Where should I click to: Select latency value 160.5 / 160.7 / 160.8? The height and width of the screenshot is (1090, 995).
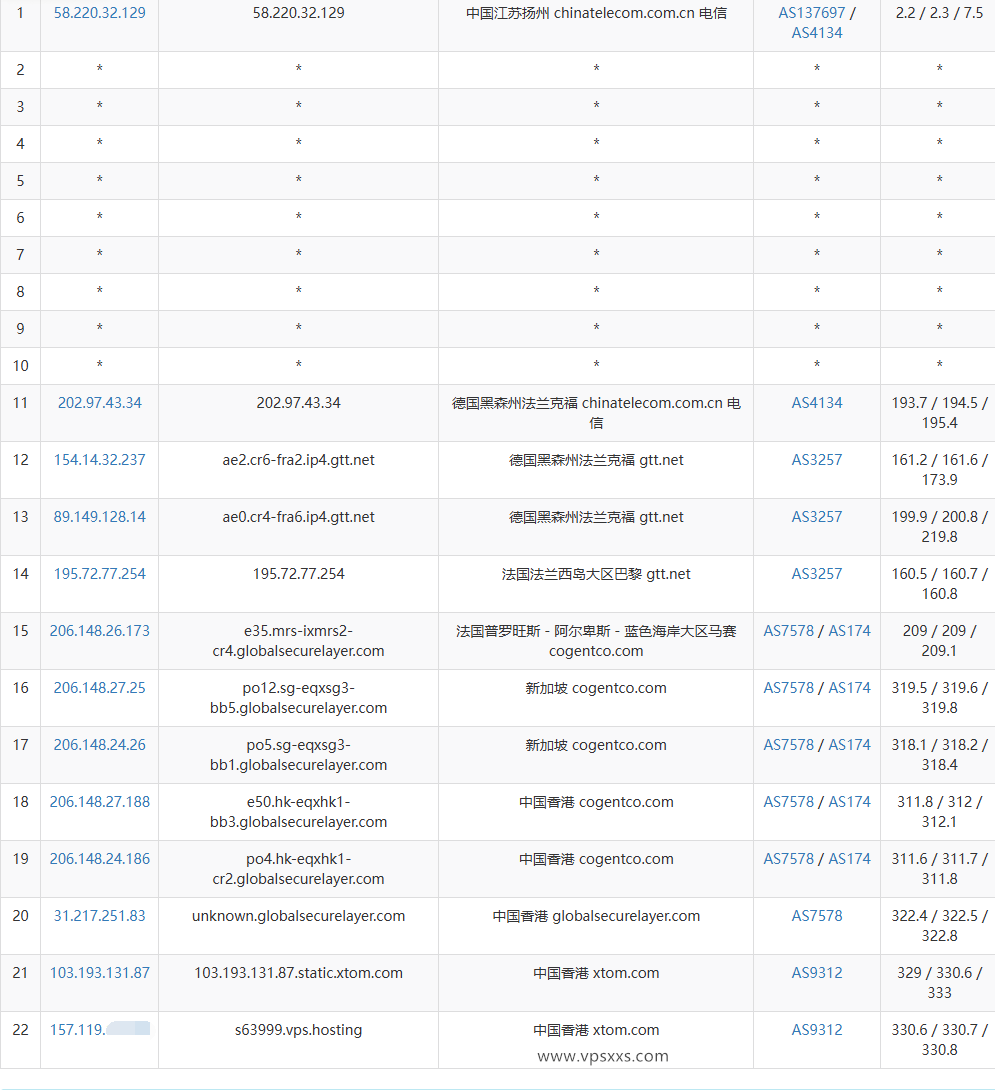939,584
